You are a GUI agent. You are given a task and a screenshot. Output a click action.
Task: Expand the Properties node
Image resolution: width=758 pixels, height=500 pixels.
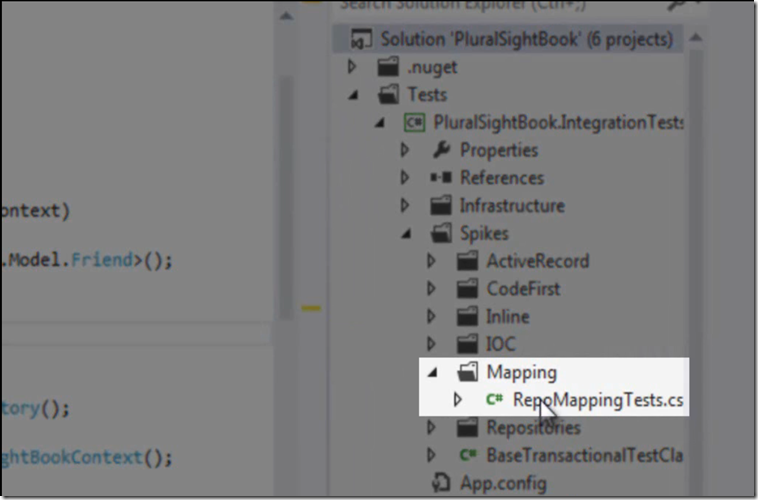click(x=405, y=150)
